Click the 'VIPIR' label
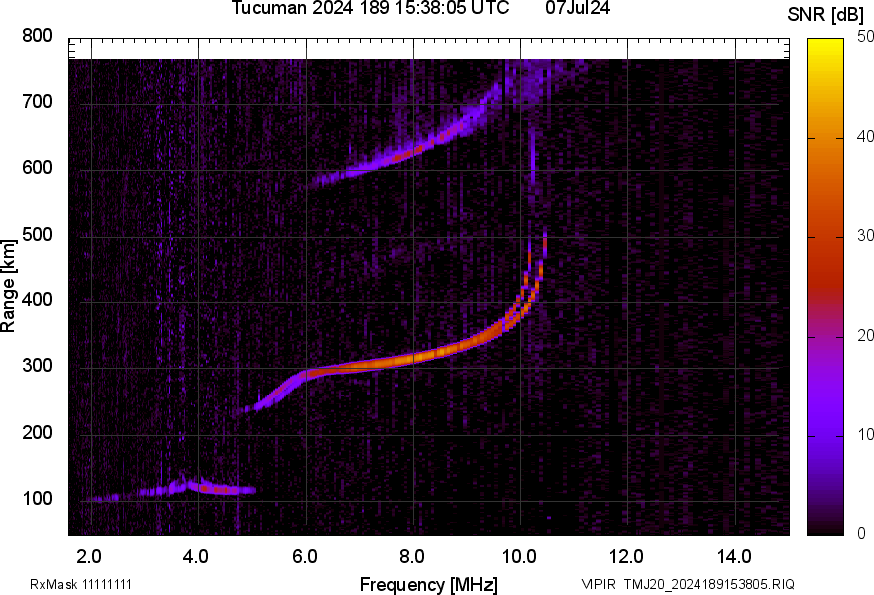Viewport: 874px width, 595px height. click(x=599, y=584)
